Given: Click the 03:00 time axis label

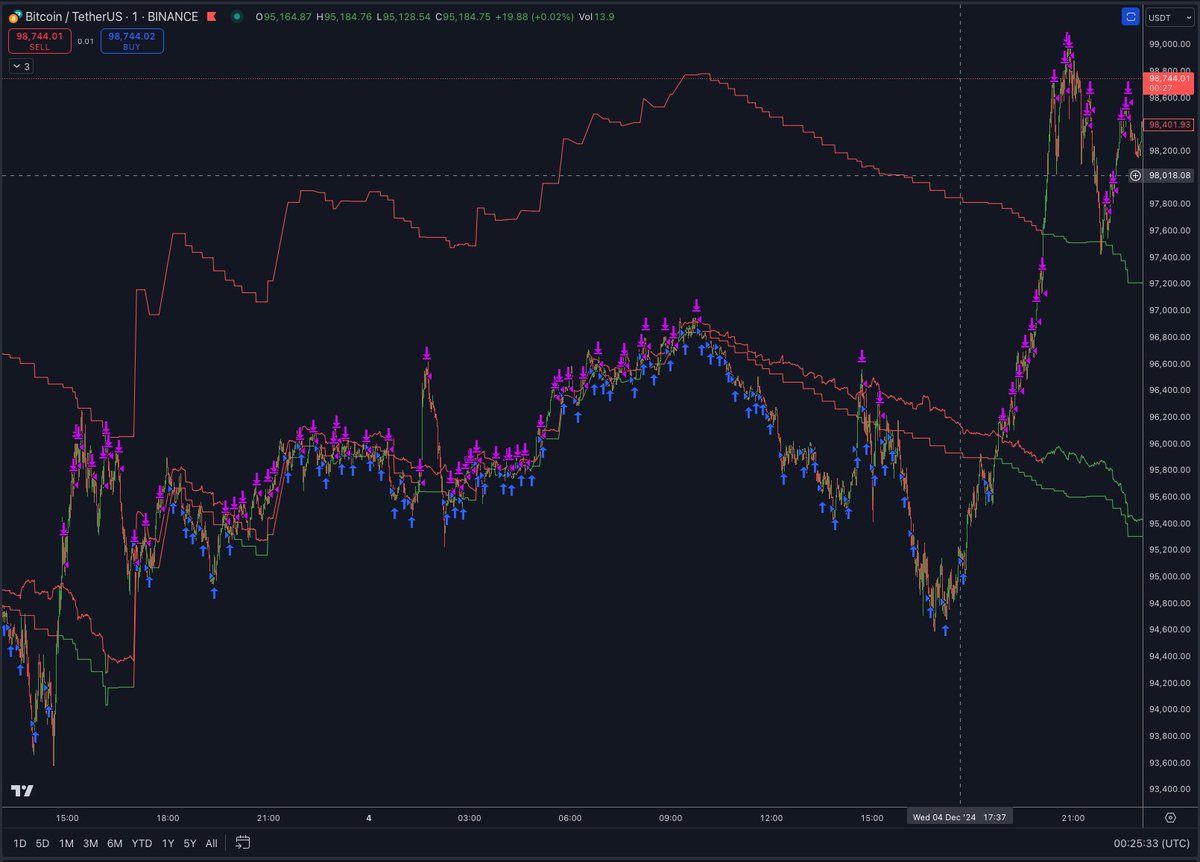Looking at the screenshot, I should click(469, 817).
